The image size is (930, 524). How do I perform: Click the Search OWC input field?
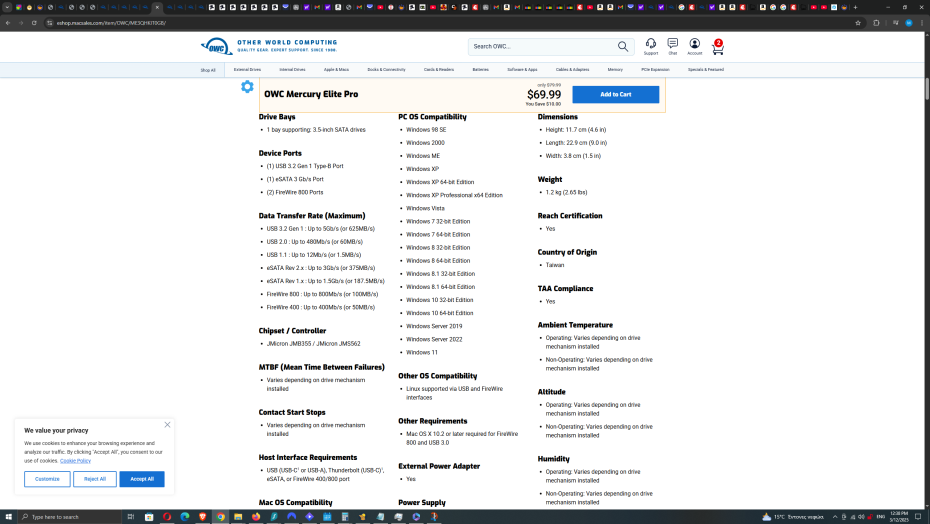click(543, 46)
